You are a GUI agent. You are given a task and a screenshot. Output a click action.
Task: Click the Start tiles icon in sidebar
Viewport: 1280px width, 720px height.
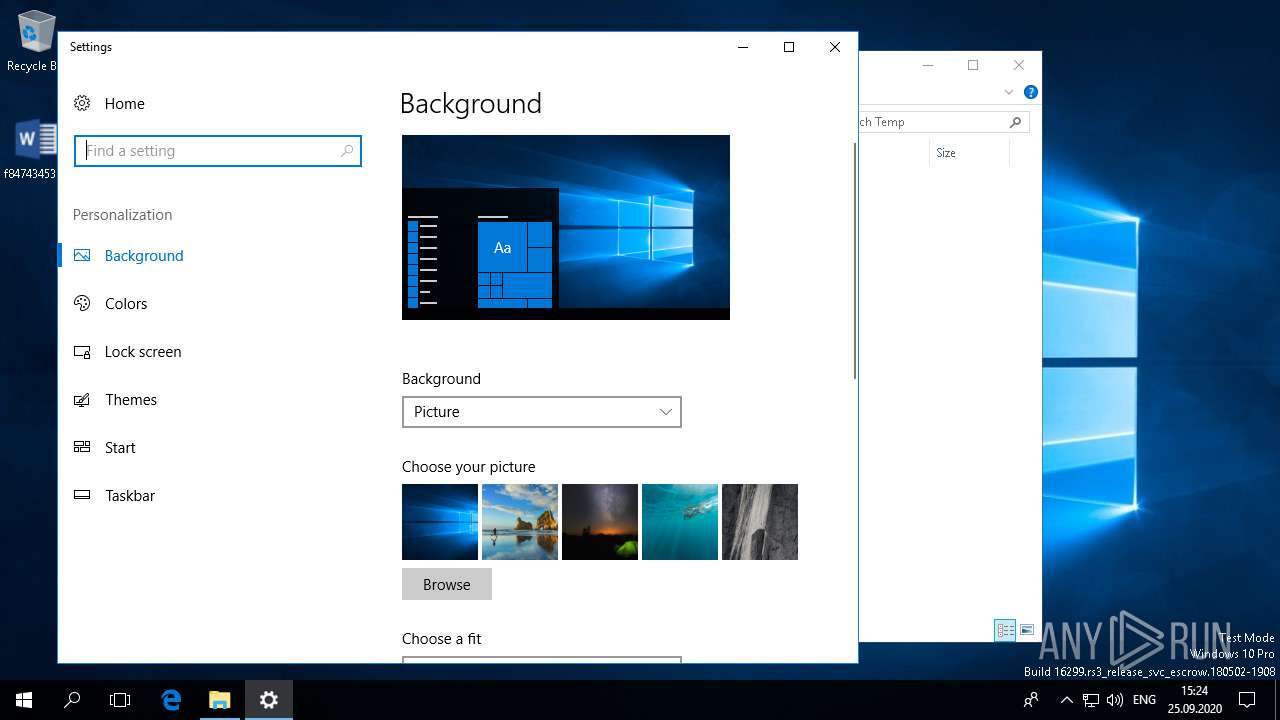82,447
